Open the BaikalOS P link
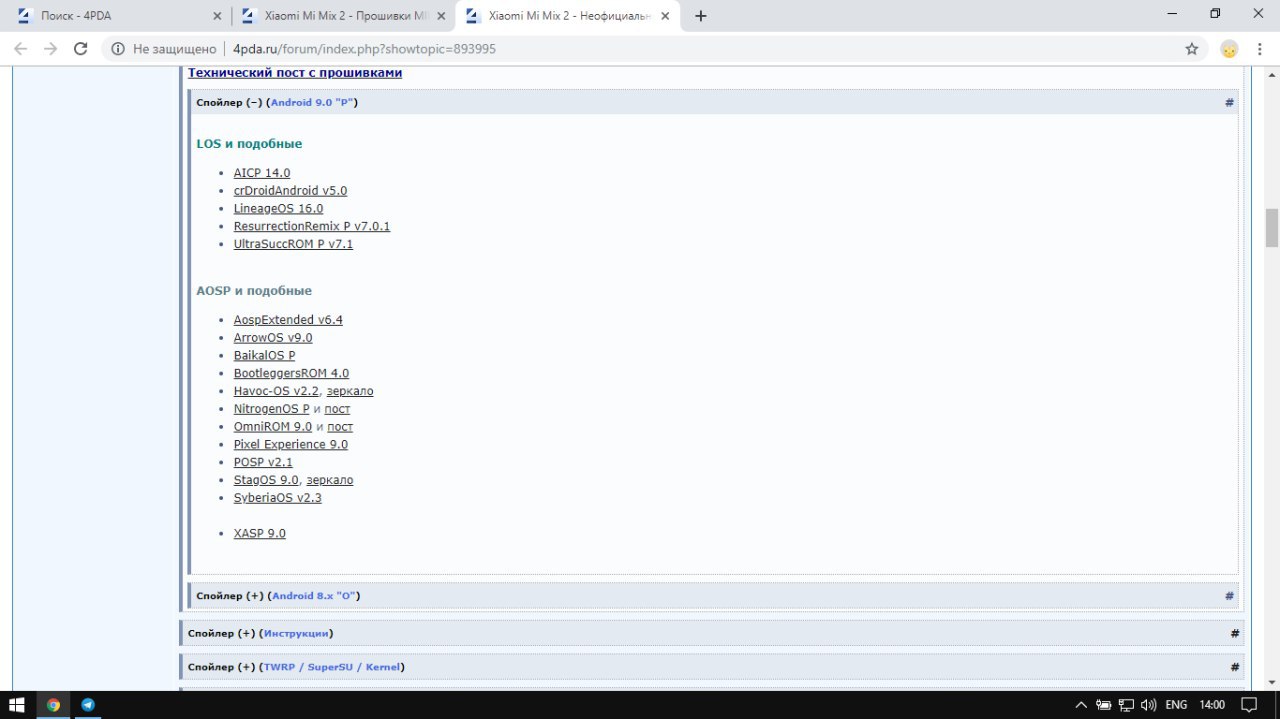Image resolution: width=1280 pixels, height=719 pixels. (264, 355)
